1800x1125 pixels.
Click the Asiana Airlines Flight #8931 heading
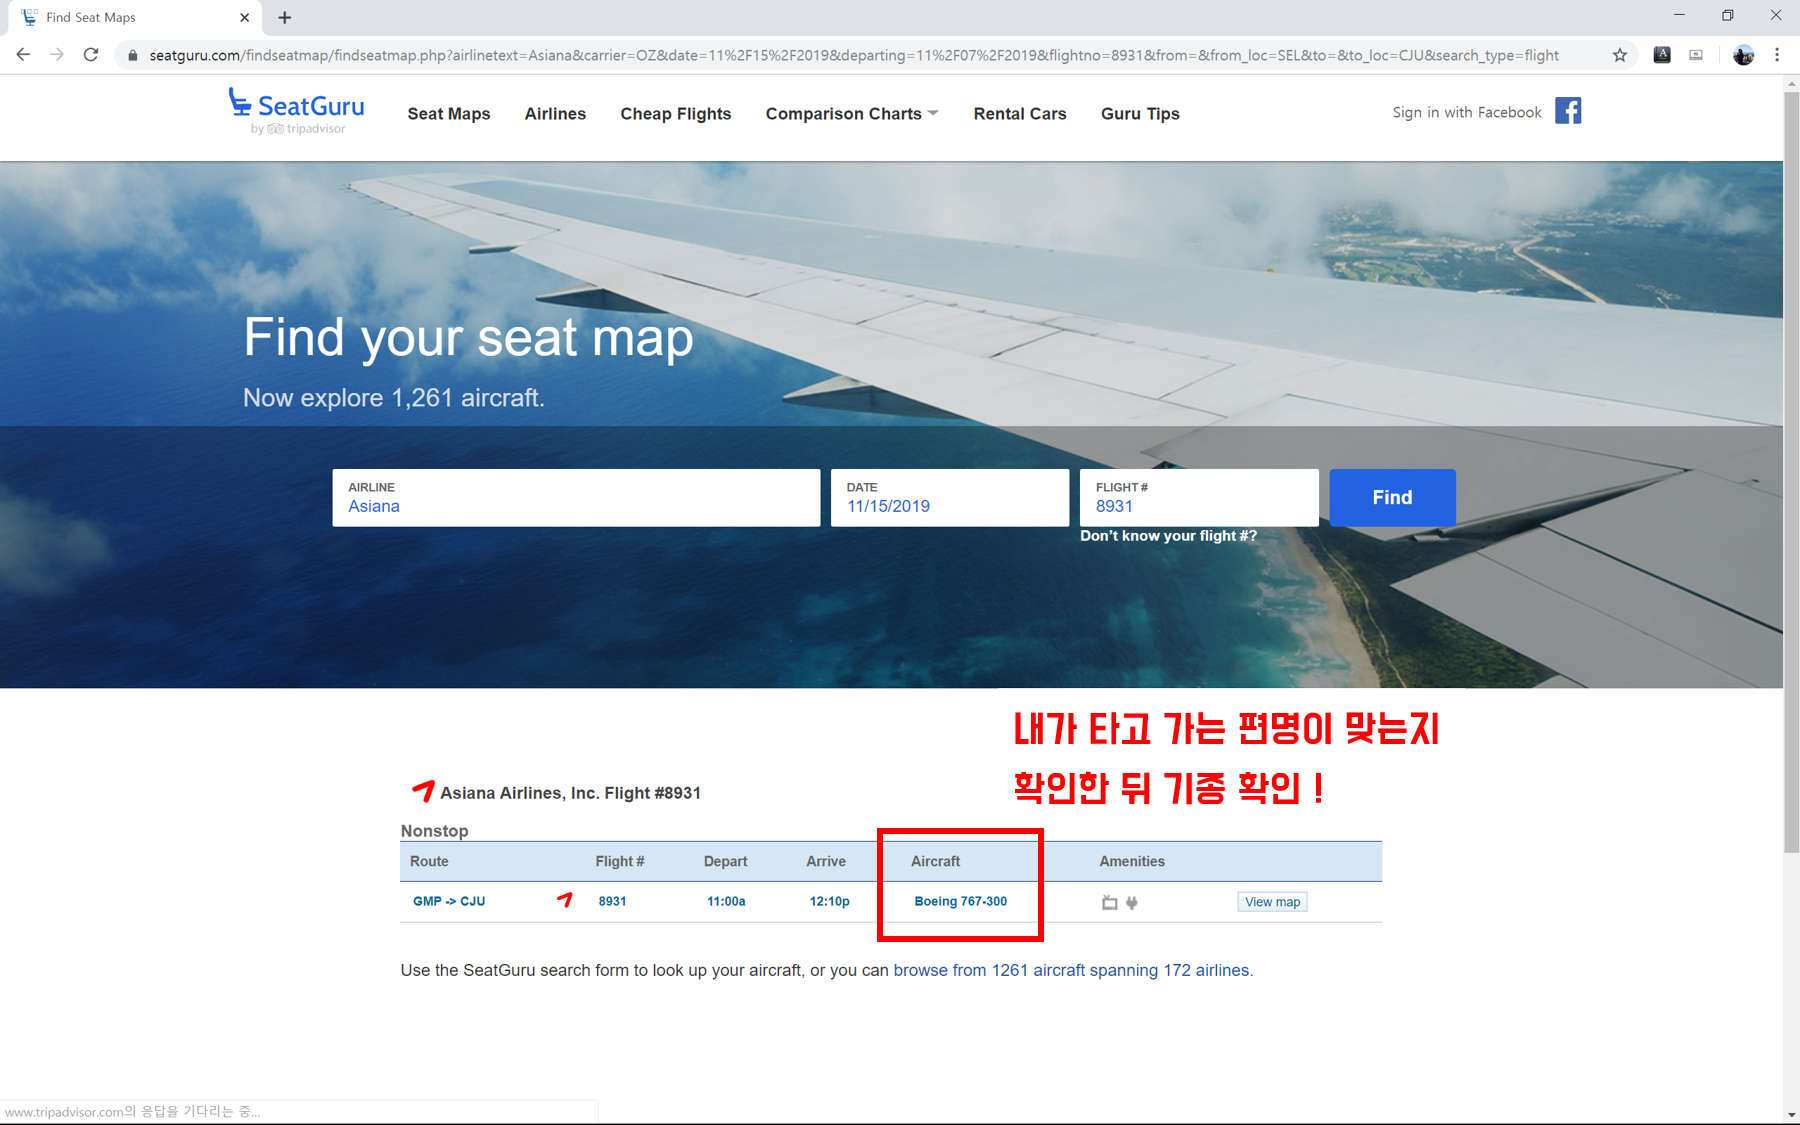click(x=570, y=793)
